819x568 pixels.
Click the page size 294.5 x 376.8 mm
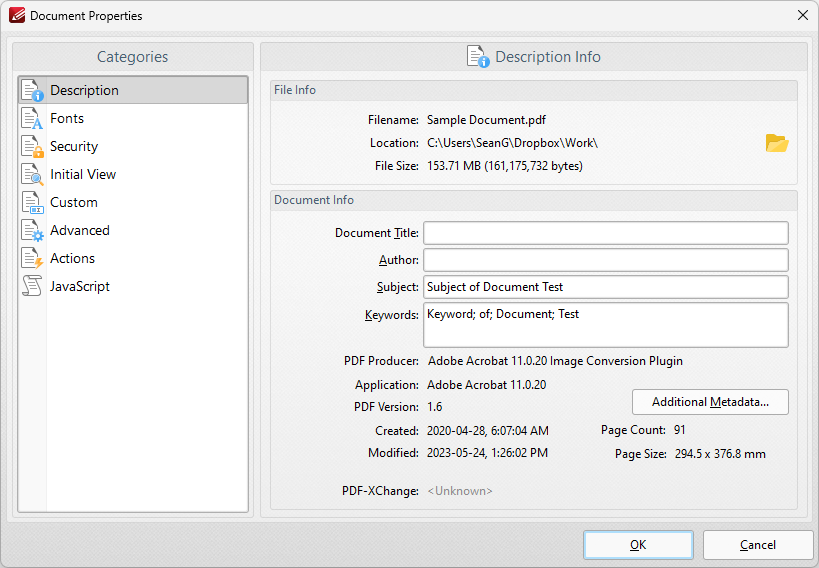click(720, 454)
